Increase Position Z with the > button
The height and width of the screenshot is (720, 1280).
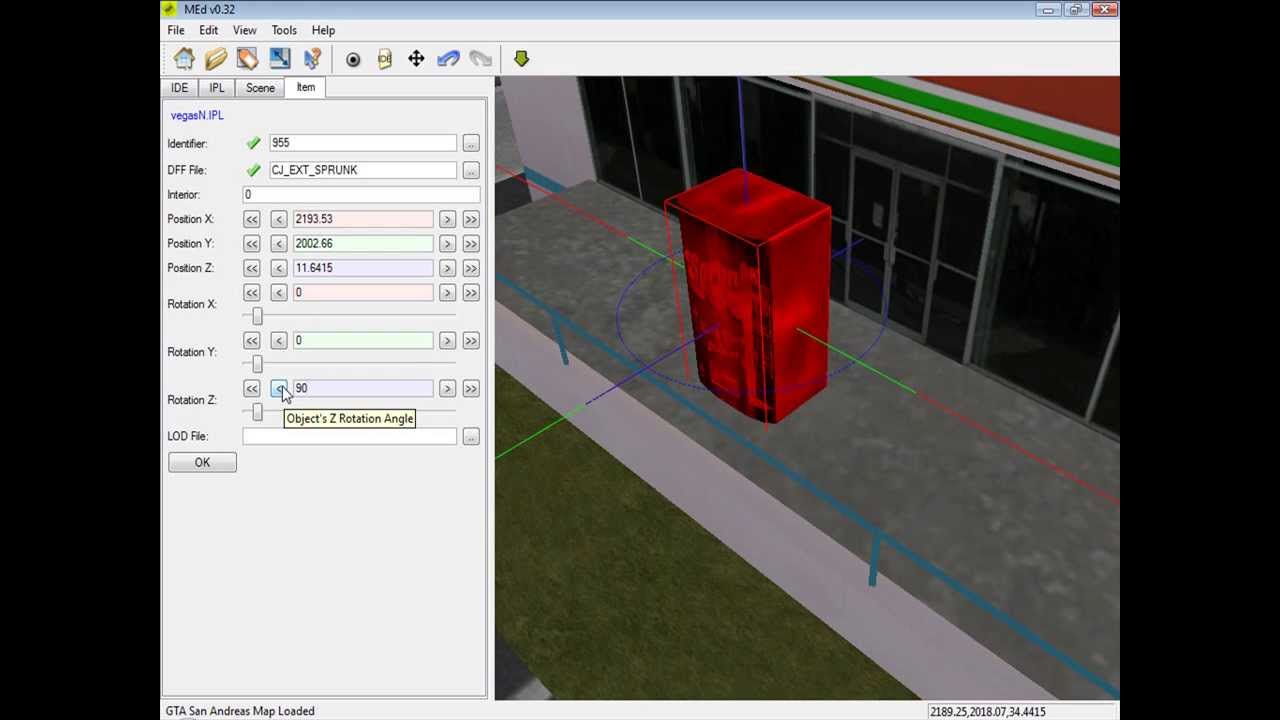click(x=446, y=268)
